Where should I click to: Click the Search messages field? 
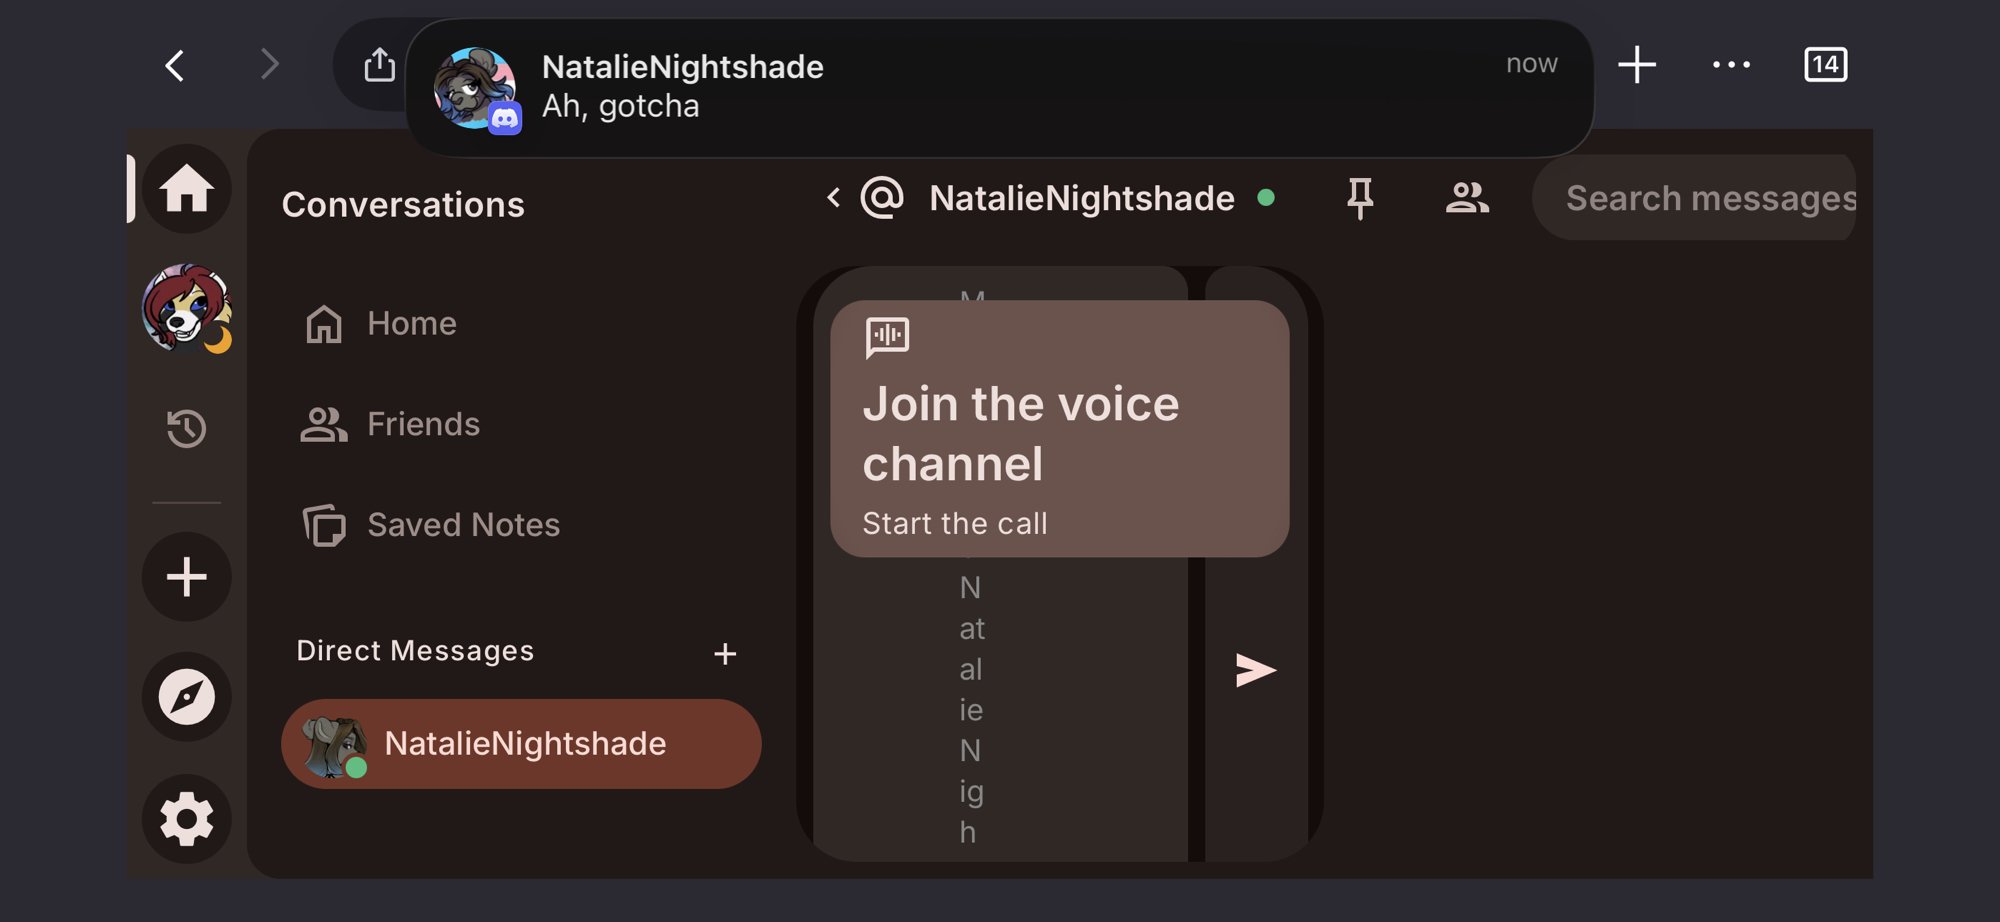[x=1700, y=198]
